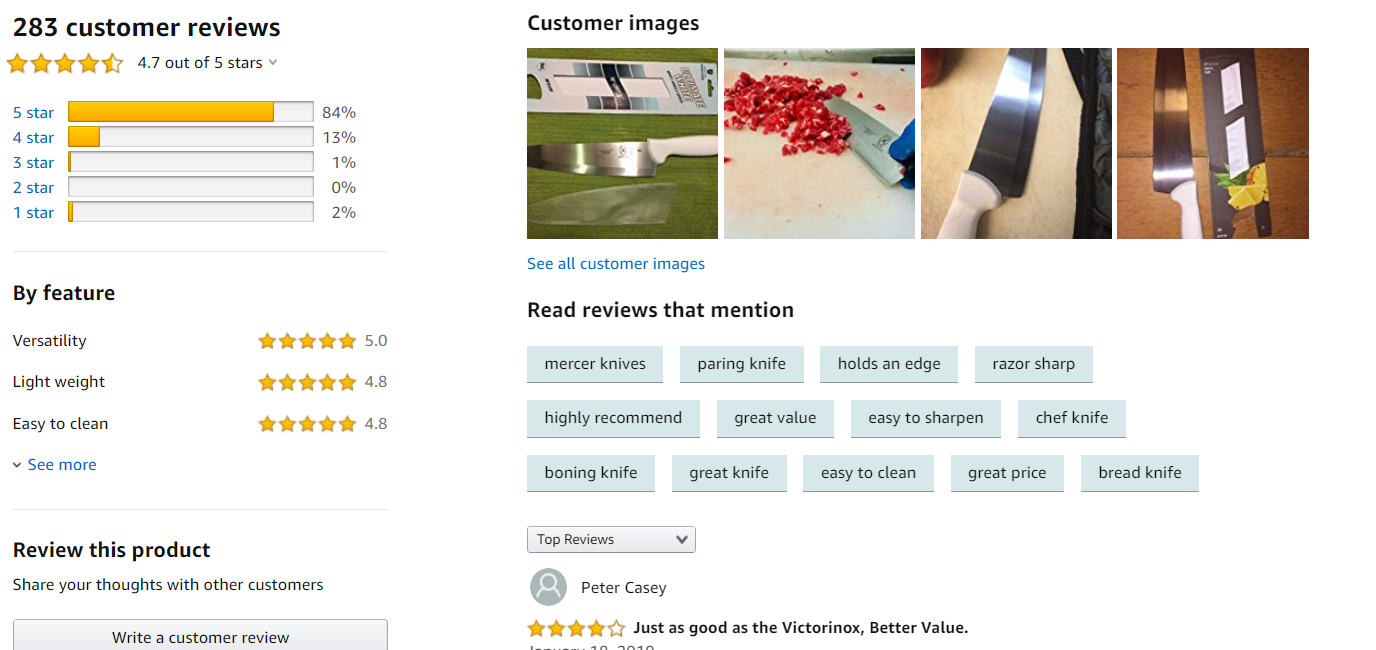
Task: Select the 1 star rating bar
Action: [x=190, y=212]
